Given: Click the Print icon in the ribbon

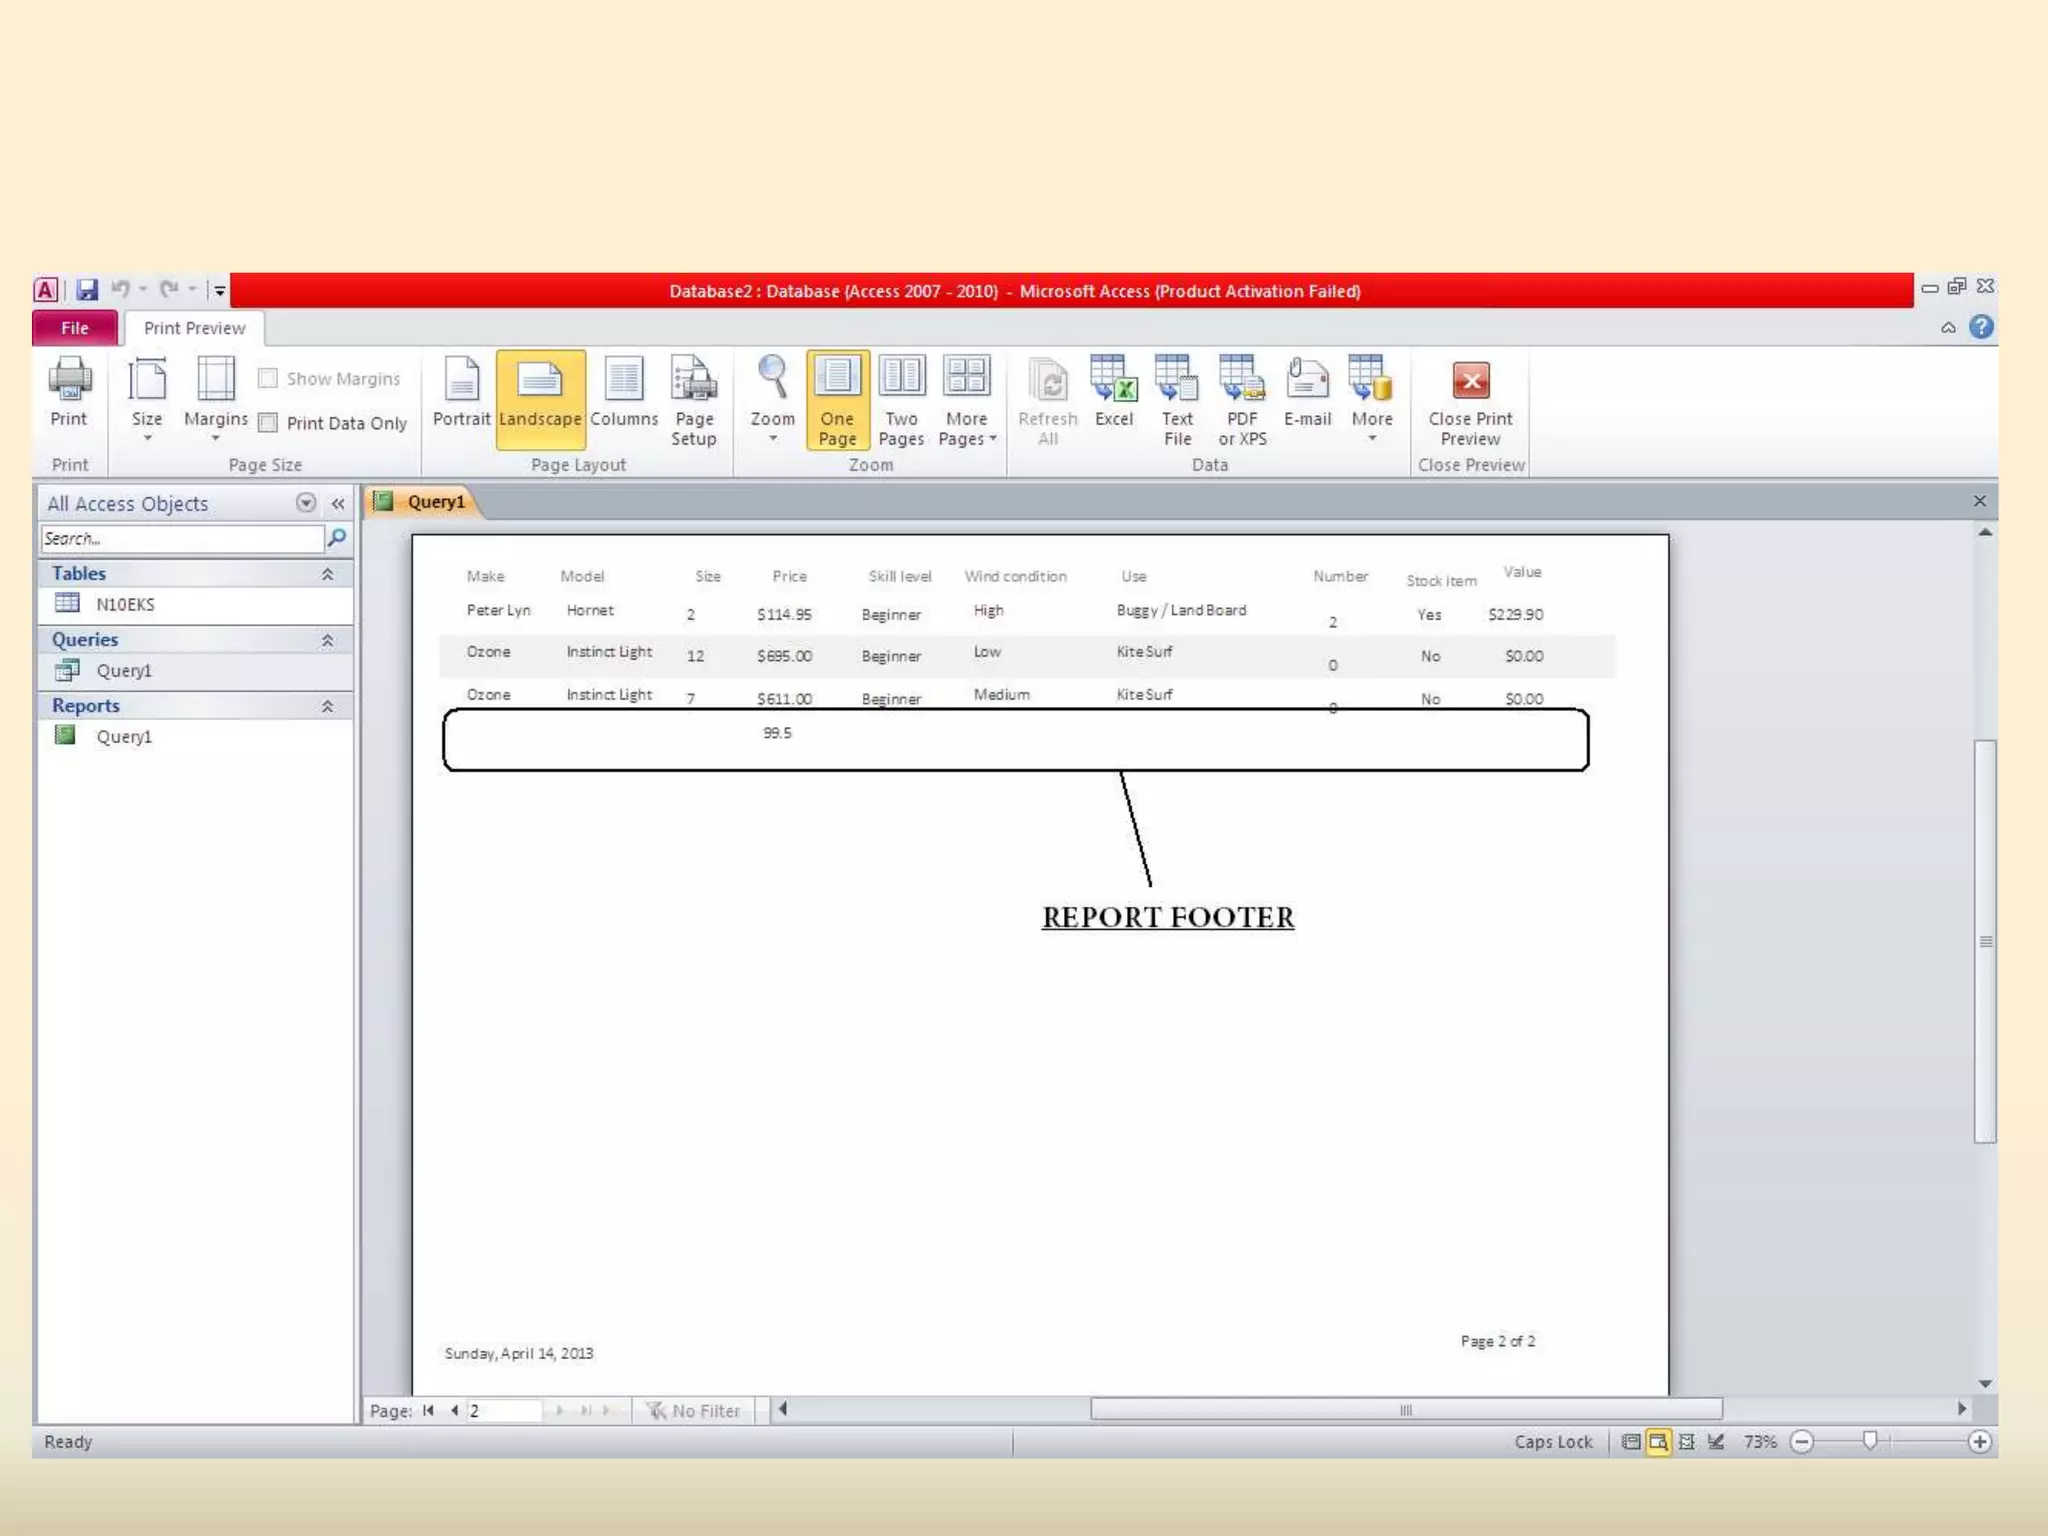Looking at the screenshot, I should tap(69, 391).
